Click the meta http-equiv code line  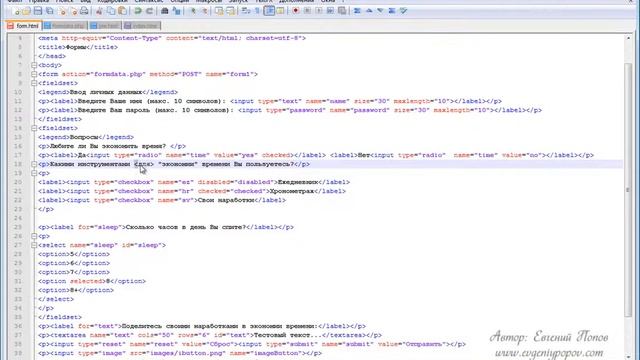pyautogui.click(x=172, y=38)
